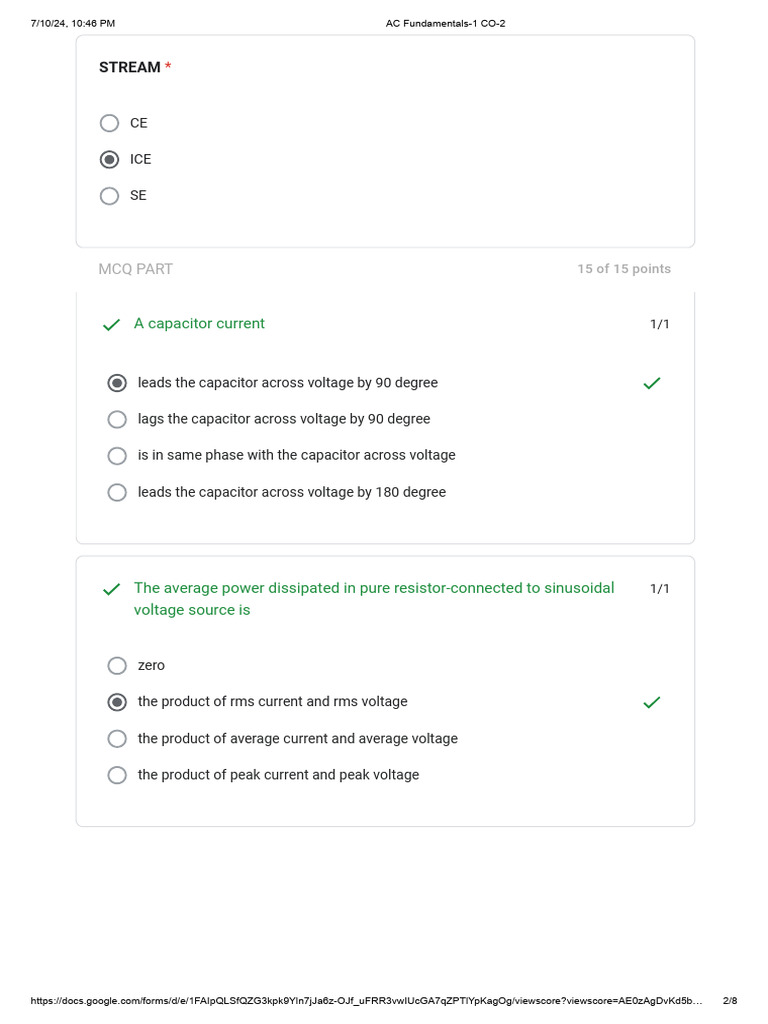Open the docs.google.com forms URL in footer
The height and width of the screenshot is (1024, 768).
(366, 1001)
